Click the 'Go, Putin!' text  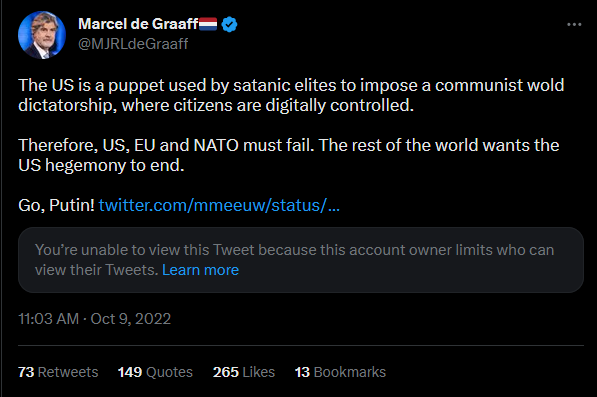tap(56, 206)
